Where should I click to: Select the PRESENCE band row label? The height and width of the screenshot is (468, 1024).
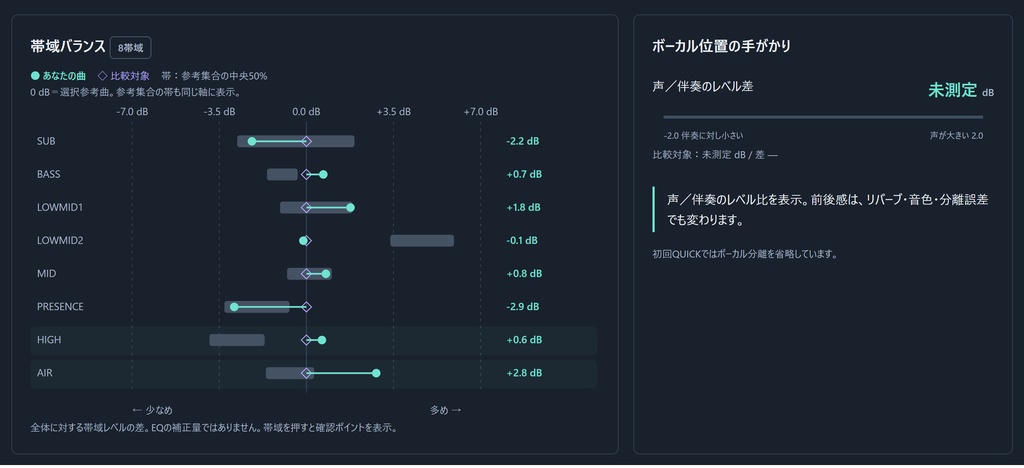pos(60,307)
